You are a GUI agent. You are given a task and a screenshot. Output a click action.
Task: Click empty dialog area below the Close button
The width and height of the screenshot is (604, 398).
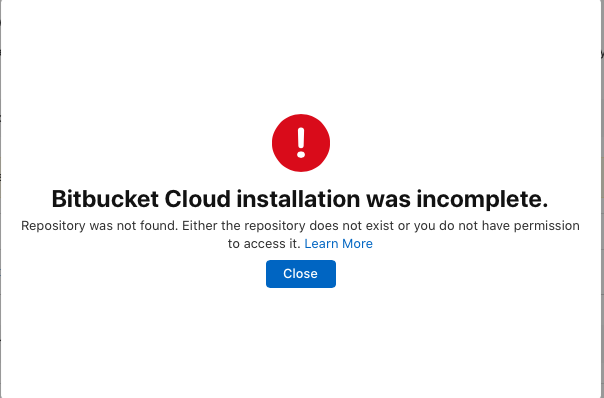(x=301, y=339)
